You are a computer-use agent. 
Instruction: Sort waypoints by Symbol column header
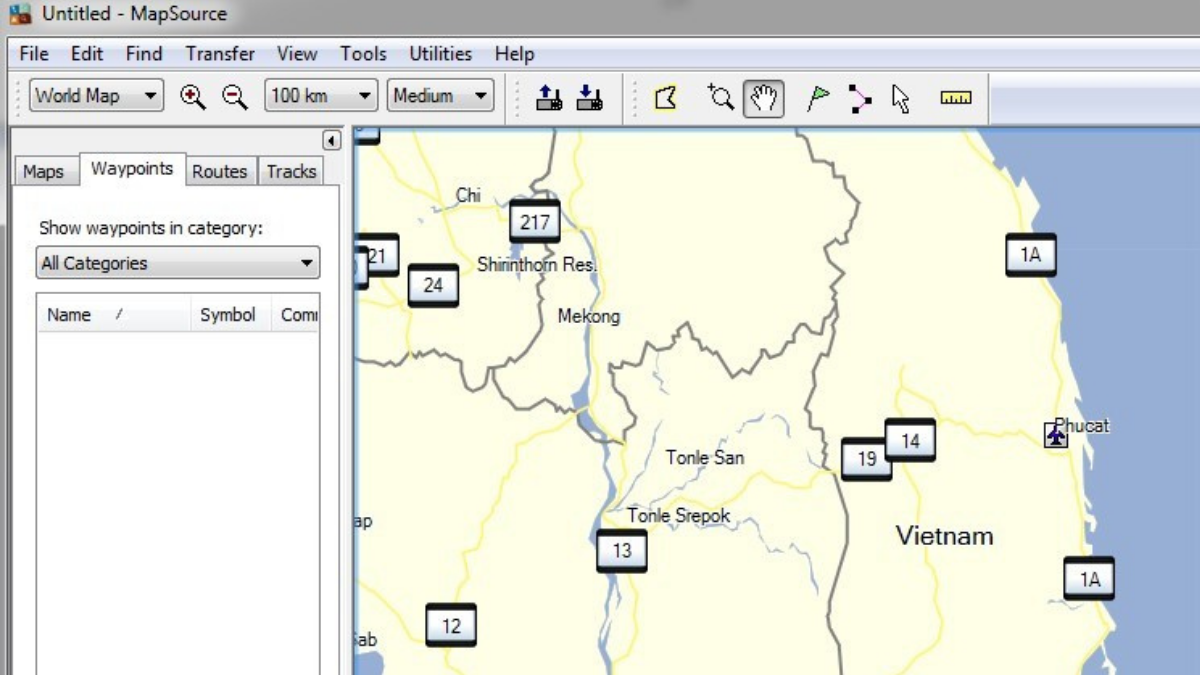pos(229,315)
